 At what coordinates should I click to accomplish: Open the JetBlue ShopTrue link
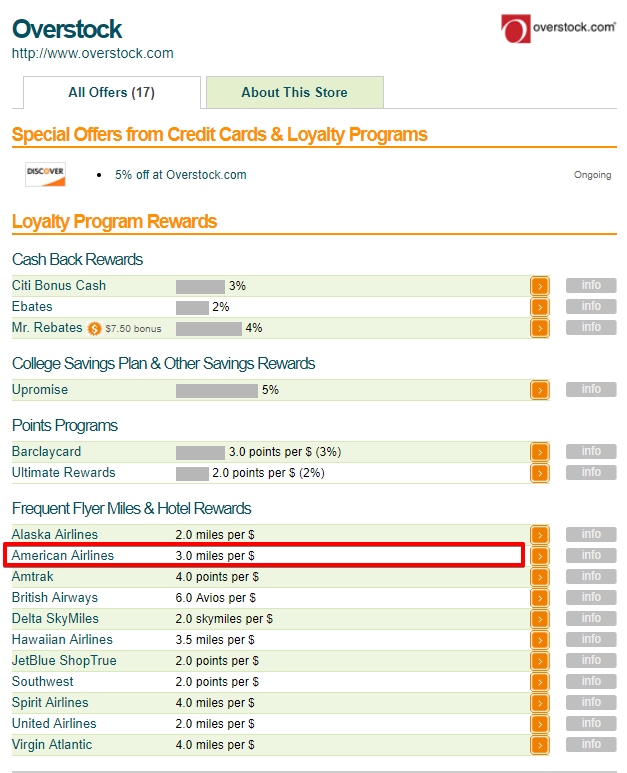click(x=64, y=661)
